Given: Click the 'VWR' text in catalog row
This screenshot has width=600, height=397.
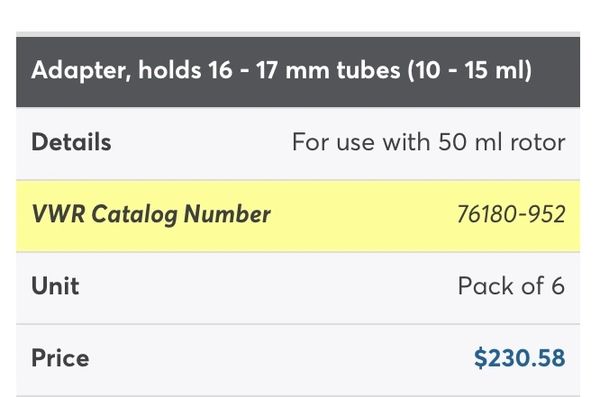Looking at the screenshot, I should coord(59,214).
